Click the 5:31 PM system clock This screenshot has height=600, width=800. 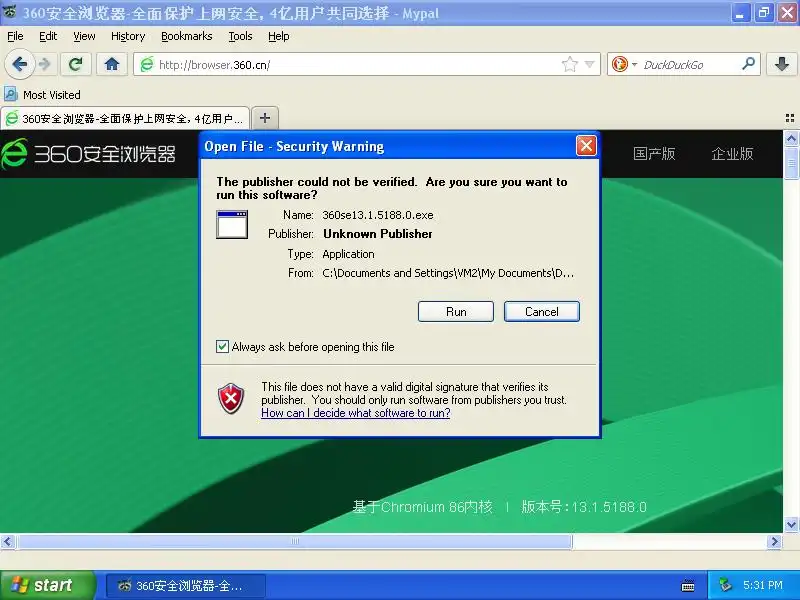[763, 585]
